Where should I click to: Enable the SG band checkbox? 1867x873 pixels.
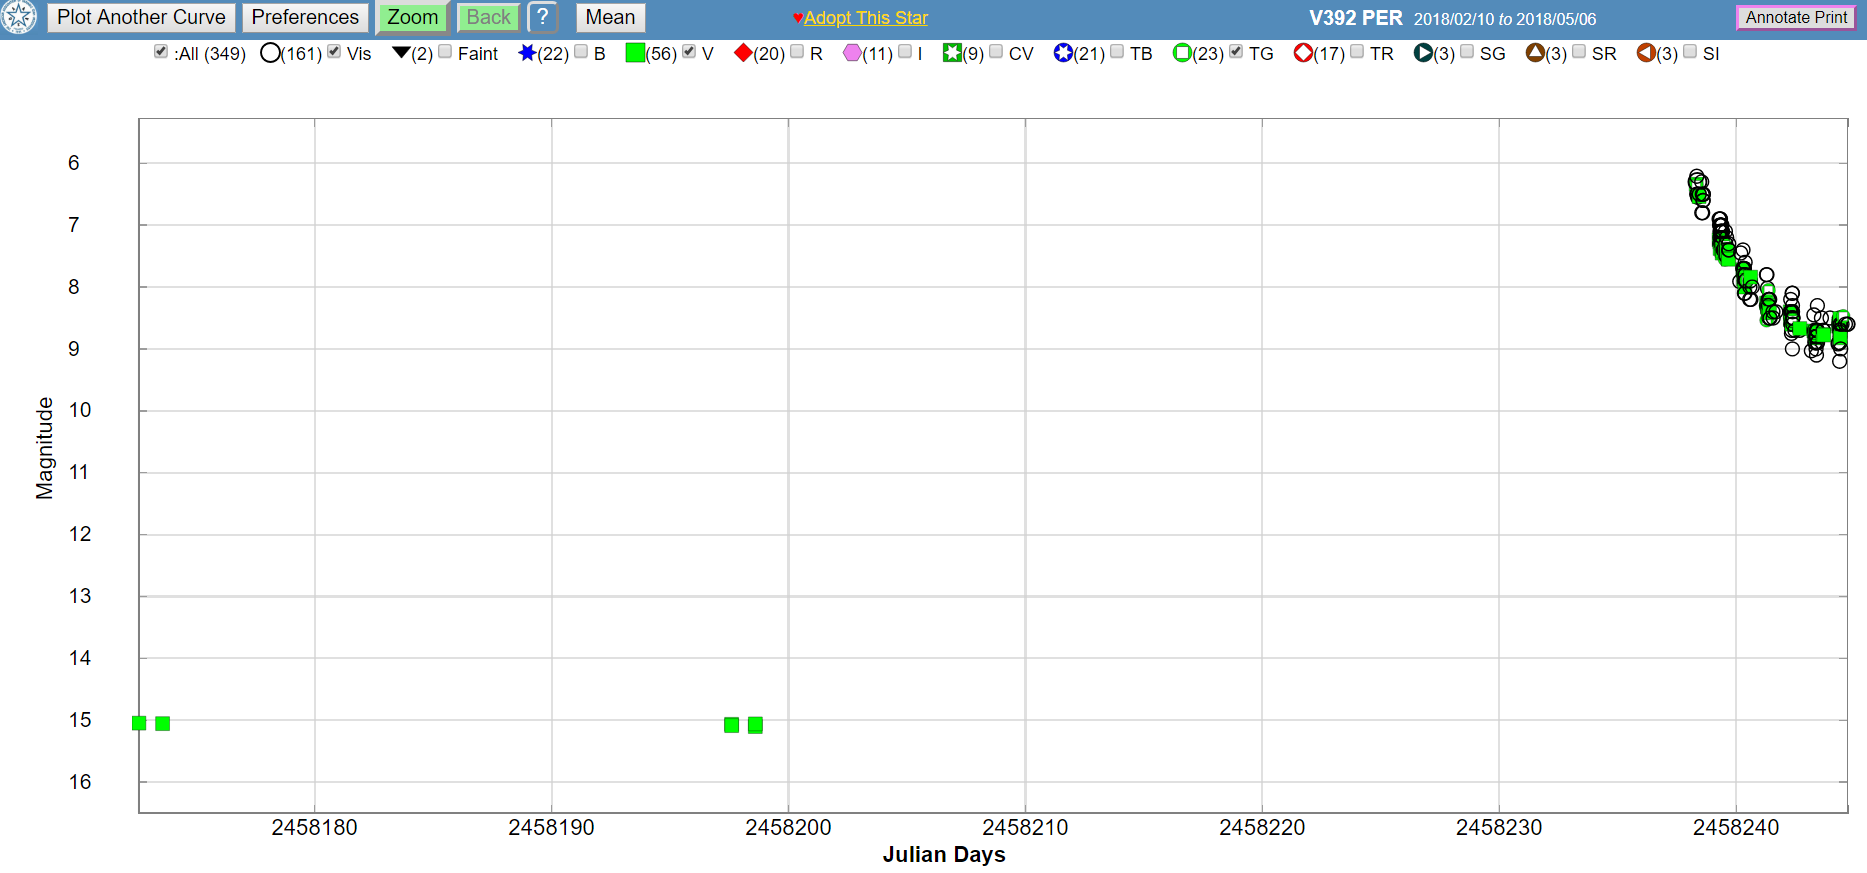(1467, 51)
